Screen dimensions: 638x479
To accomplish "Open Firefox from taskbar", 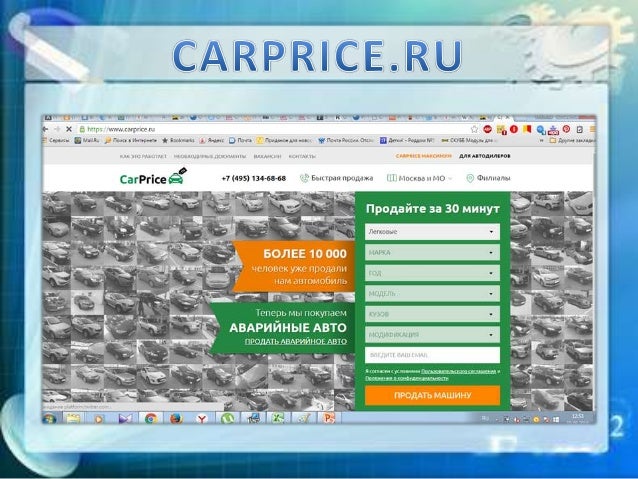I will click(176, 418).
